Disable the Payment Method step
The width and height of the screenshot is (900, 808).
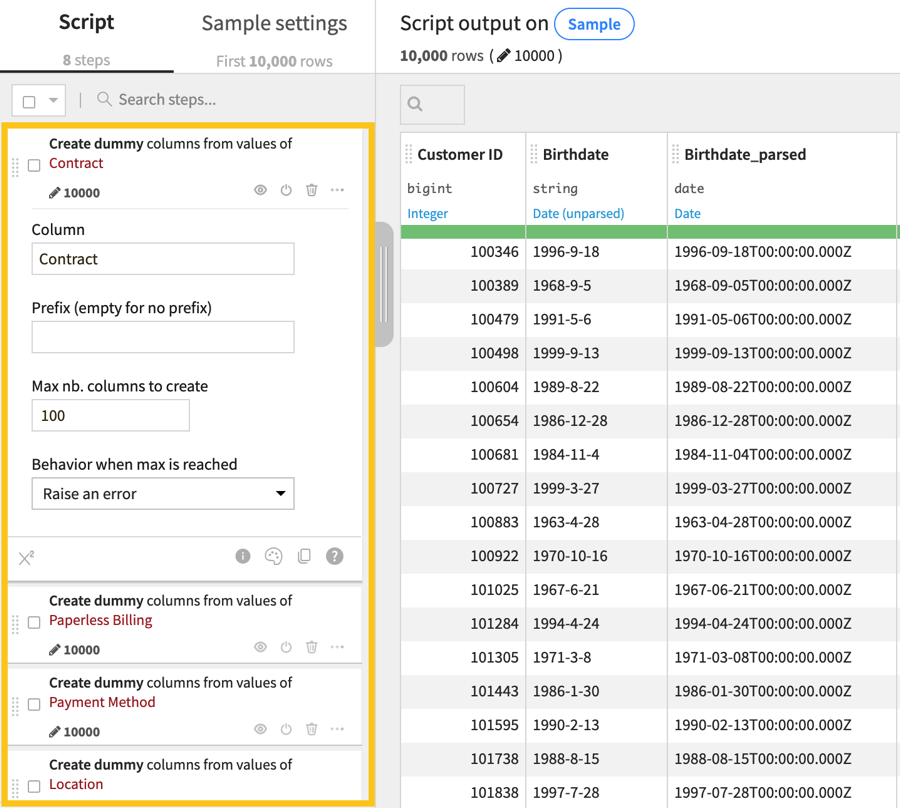tap(286, 729)
